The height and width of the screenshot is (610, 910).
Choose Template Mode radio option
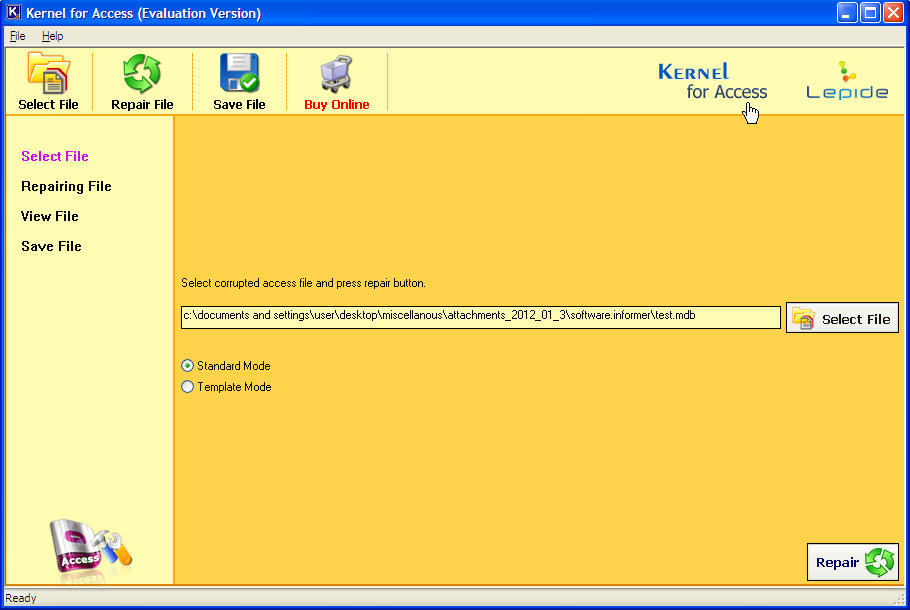click(x=188, y=387)
